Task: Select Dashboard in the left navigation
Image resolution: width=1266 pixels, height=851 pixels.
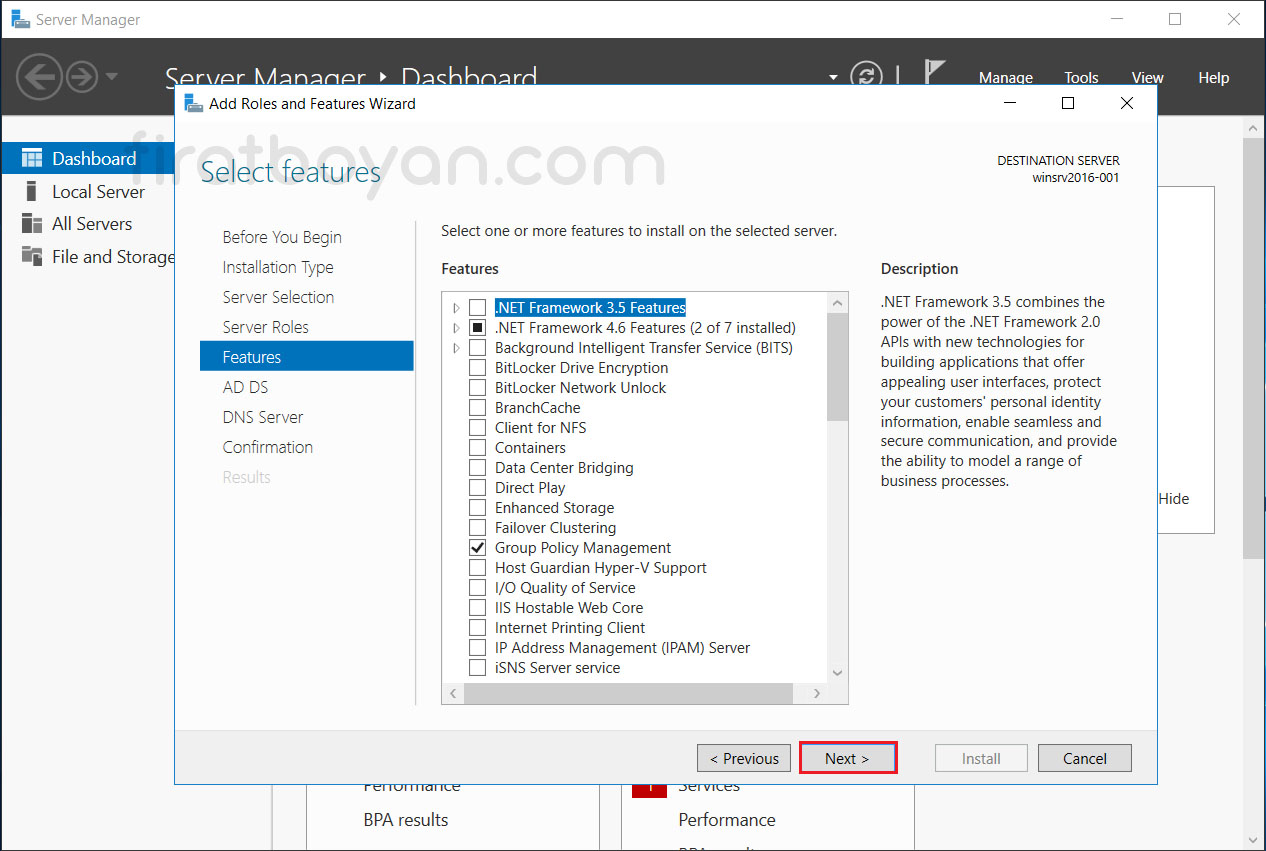Action: [x=88, y=158]
